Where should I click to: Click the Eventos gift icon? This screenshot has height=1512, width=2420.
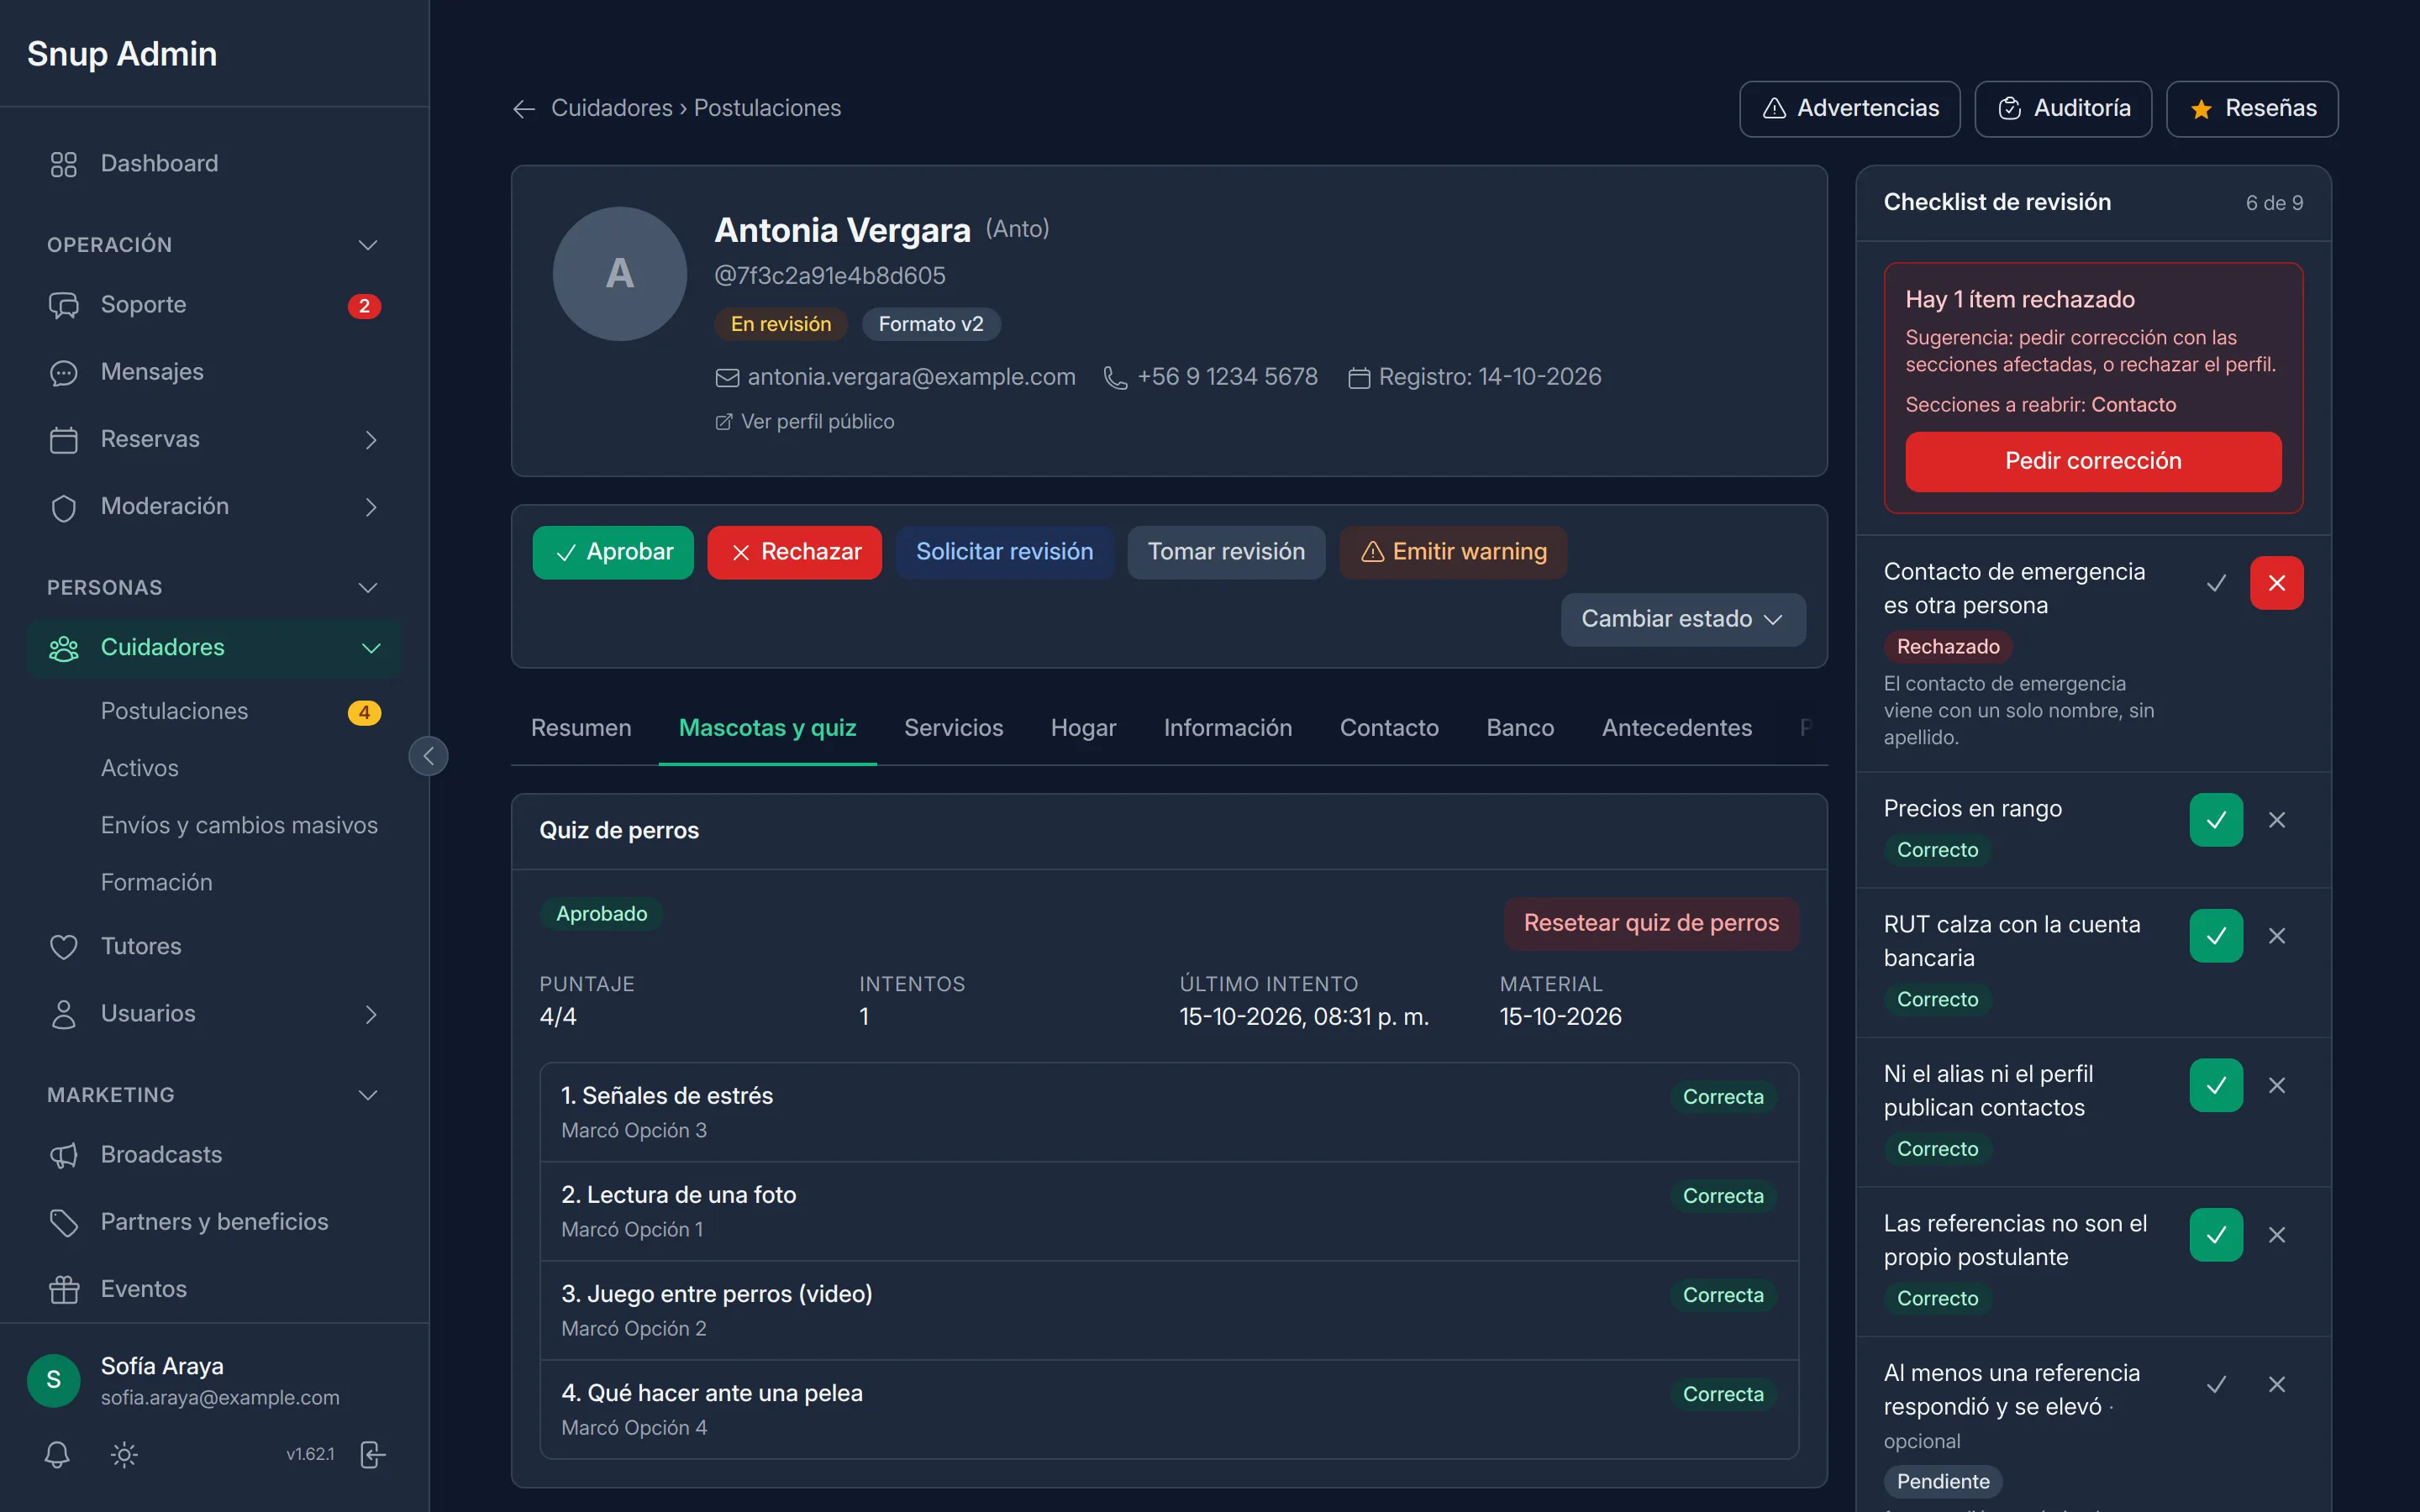63,1289
